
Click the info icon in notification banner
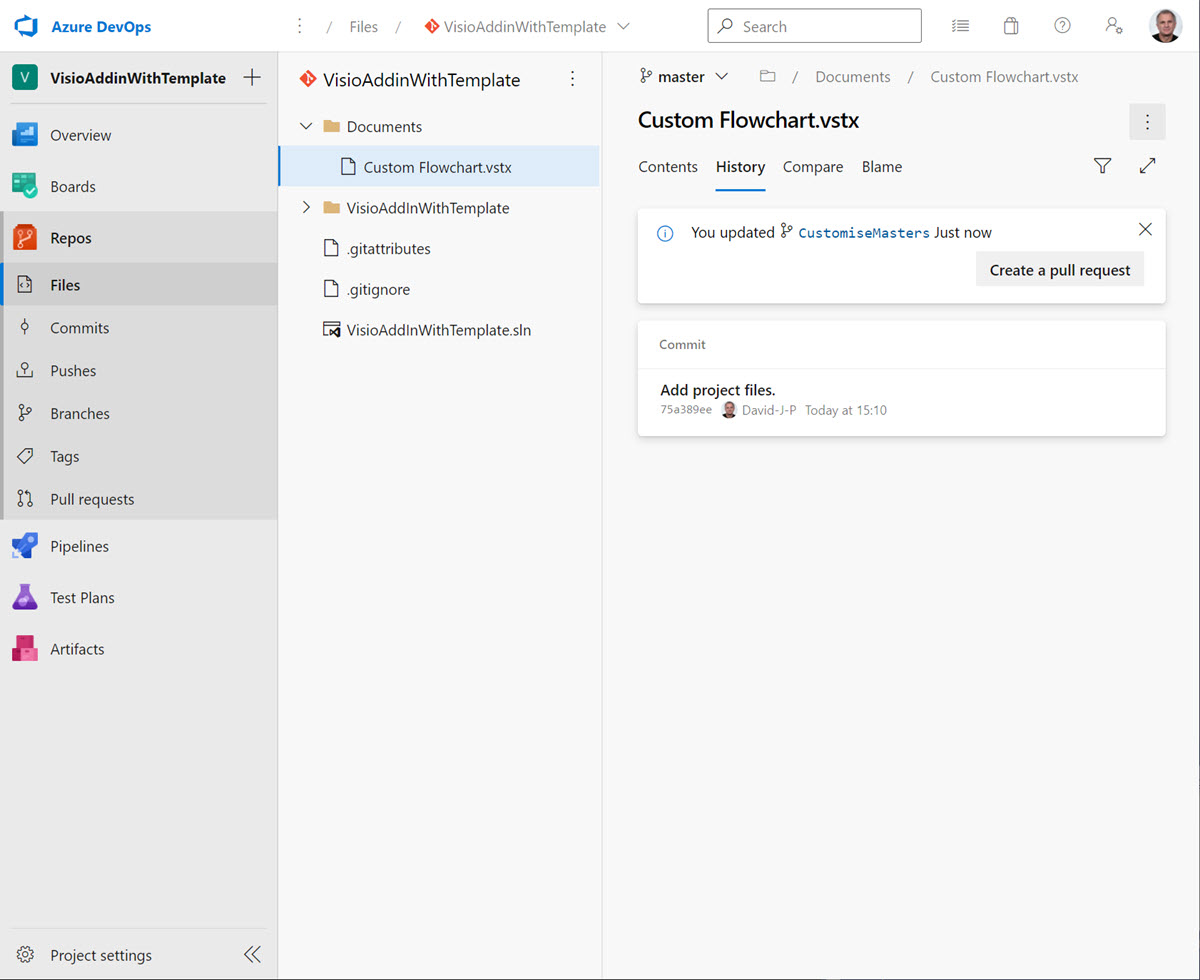tap(664, 233)
